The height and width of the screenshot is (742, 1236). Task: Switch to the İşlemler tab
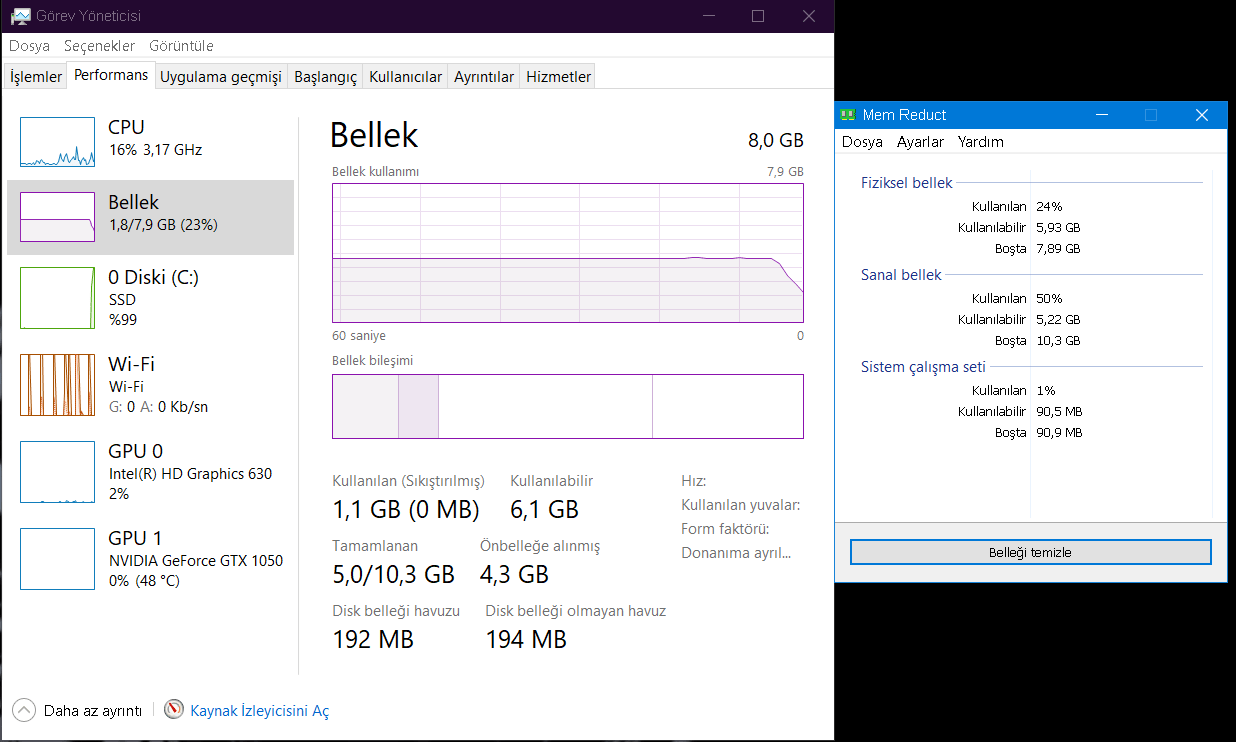click(36, 77)
